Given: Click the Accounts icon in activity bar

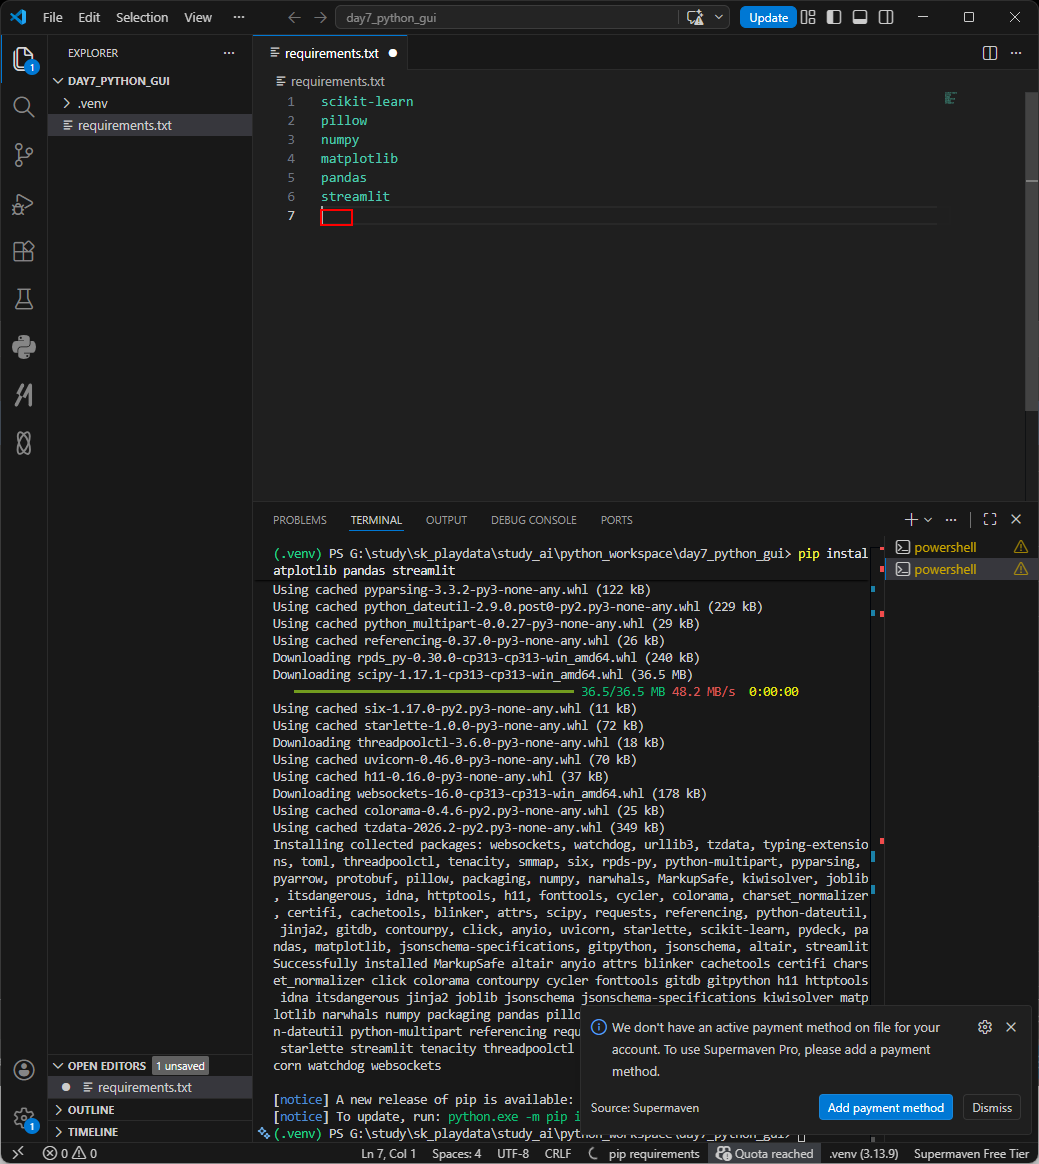Looking at the screenshot, I should [x=24, y=1070].
